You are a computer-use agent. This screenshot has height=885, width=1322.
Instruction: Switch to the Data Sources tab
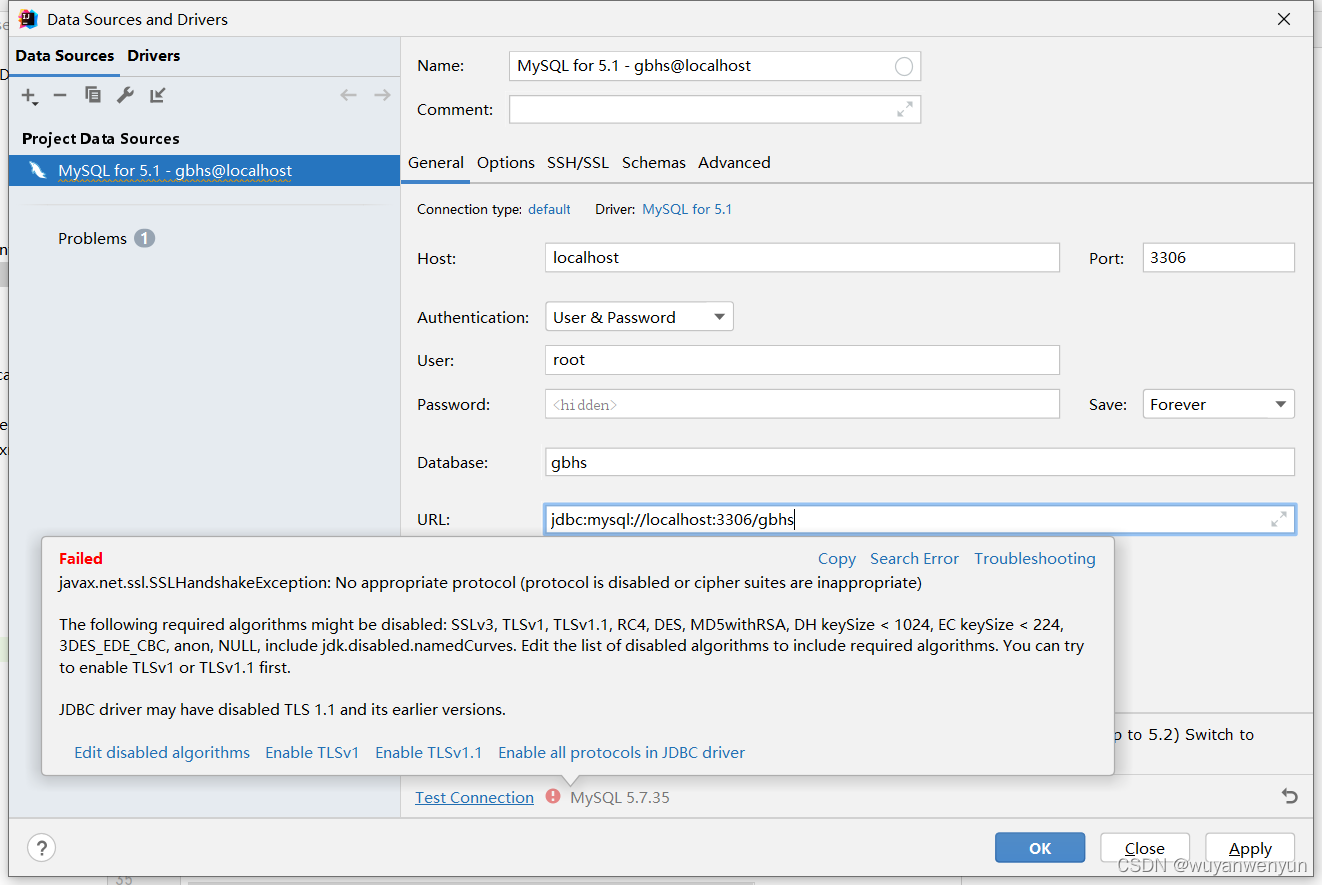(x=65, y=56)
